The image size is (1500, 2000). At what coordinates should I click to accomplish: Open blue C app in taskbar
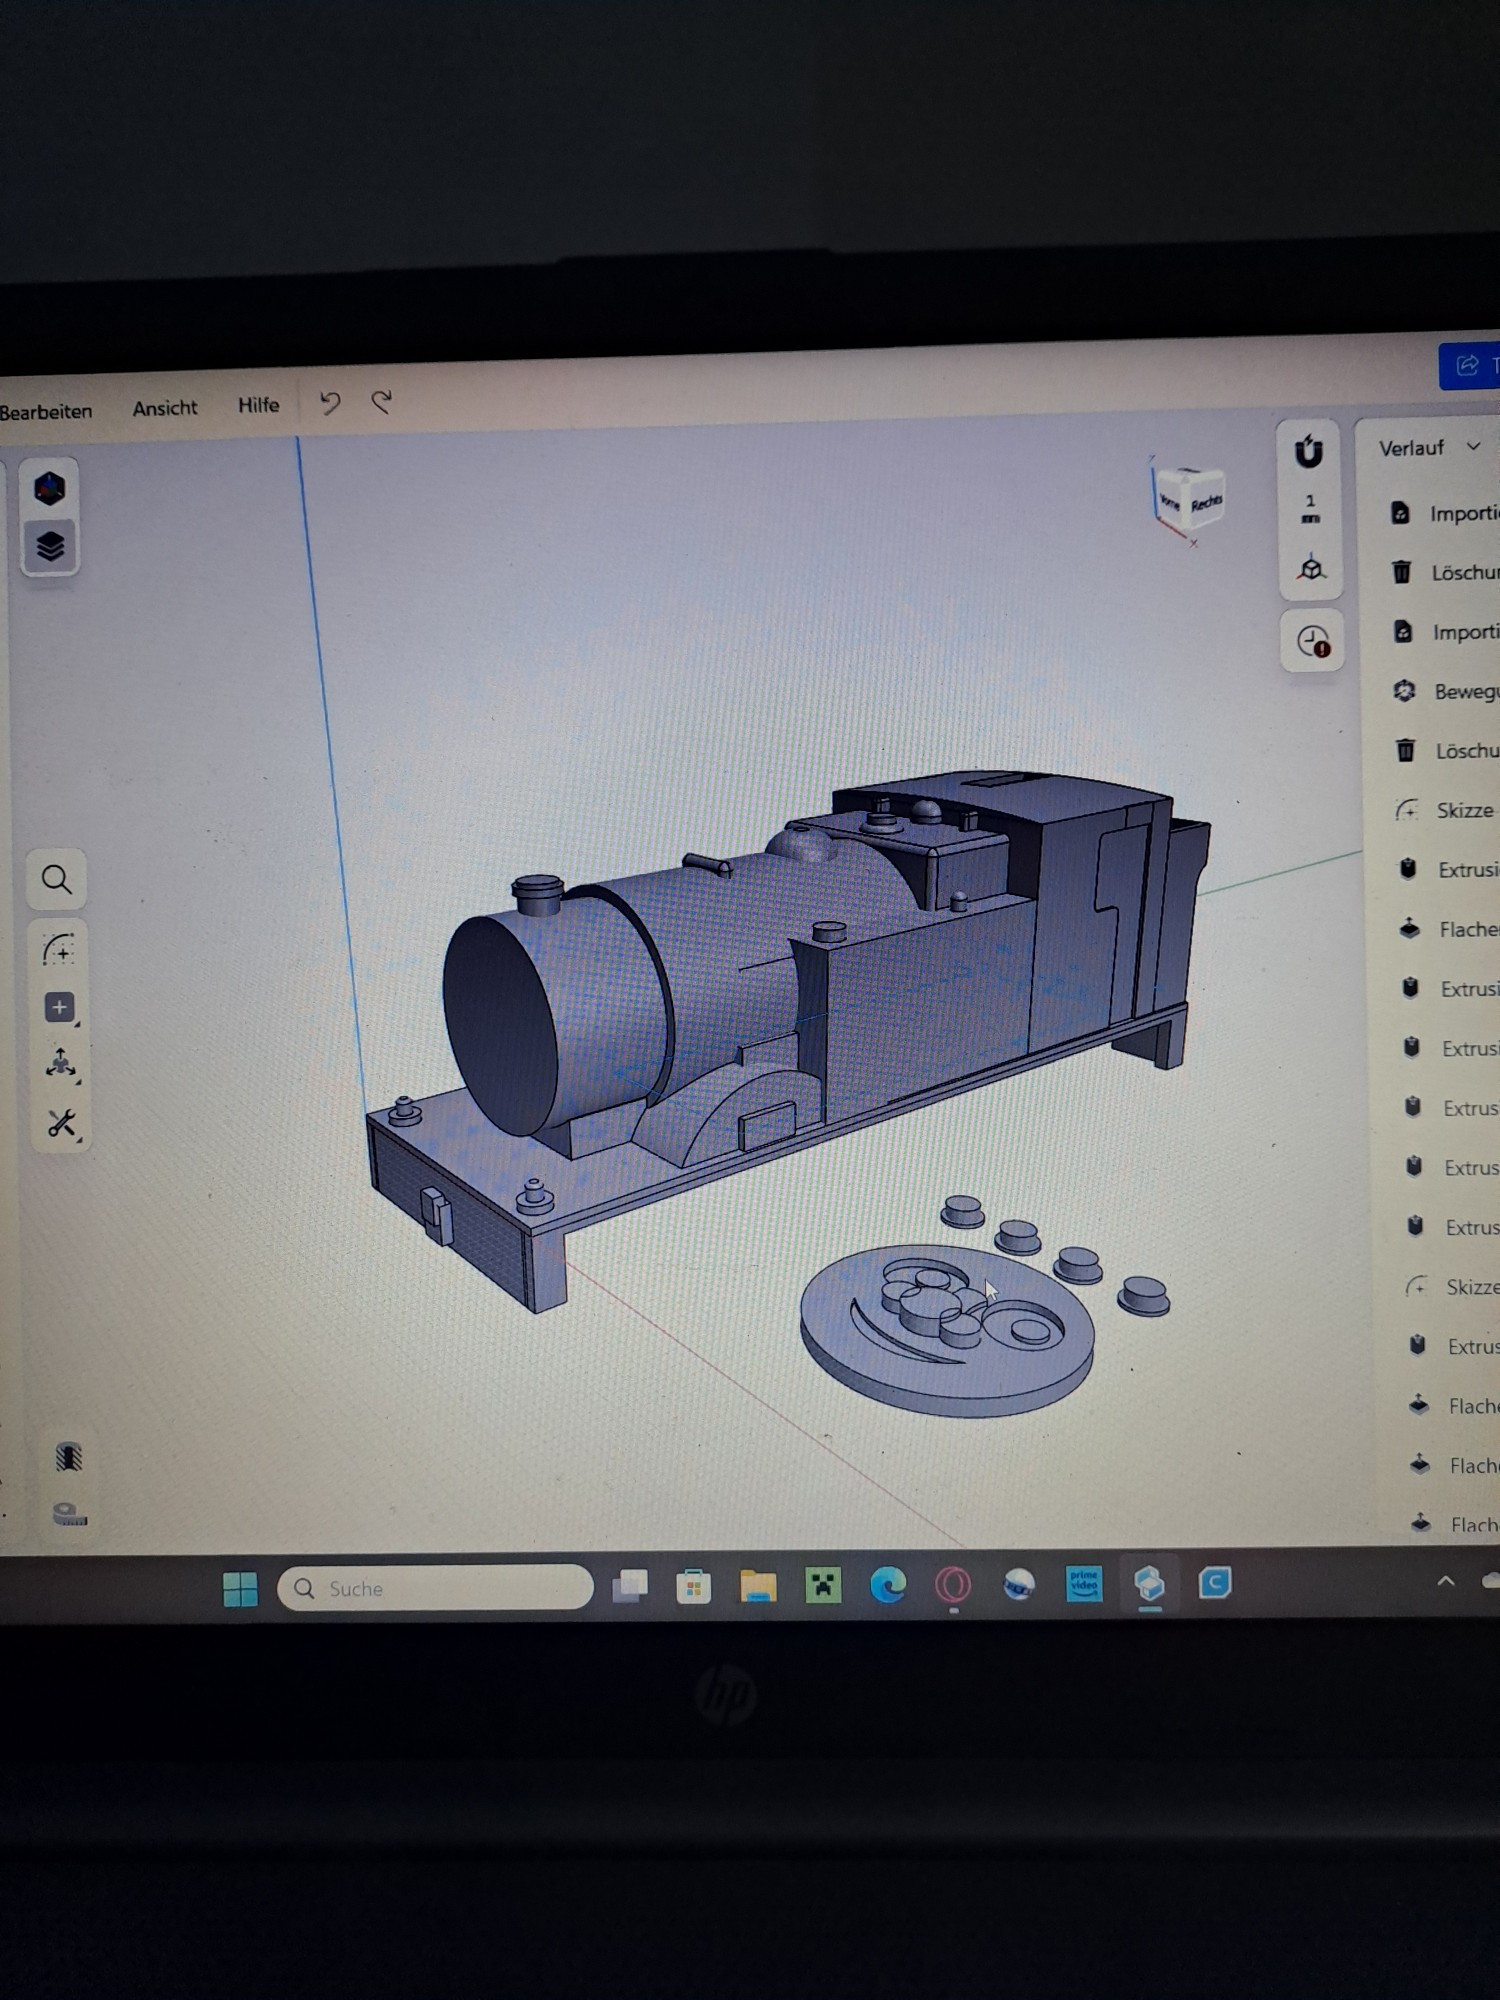[1214, 1583]
